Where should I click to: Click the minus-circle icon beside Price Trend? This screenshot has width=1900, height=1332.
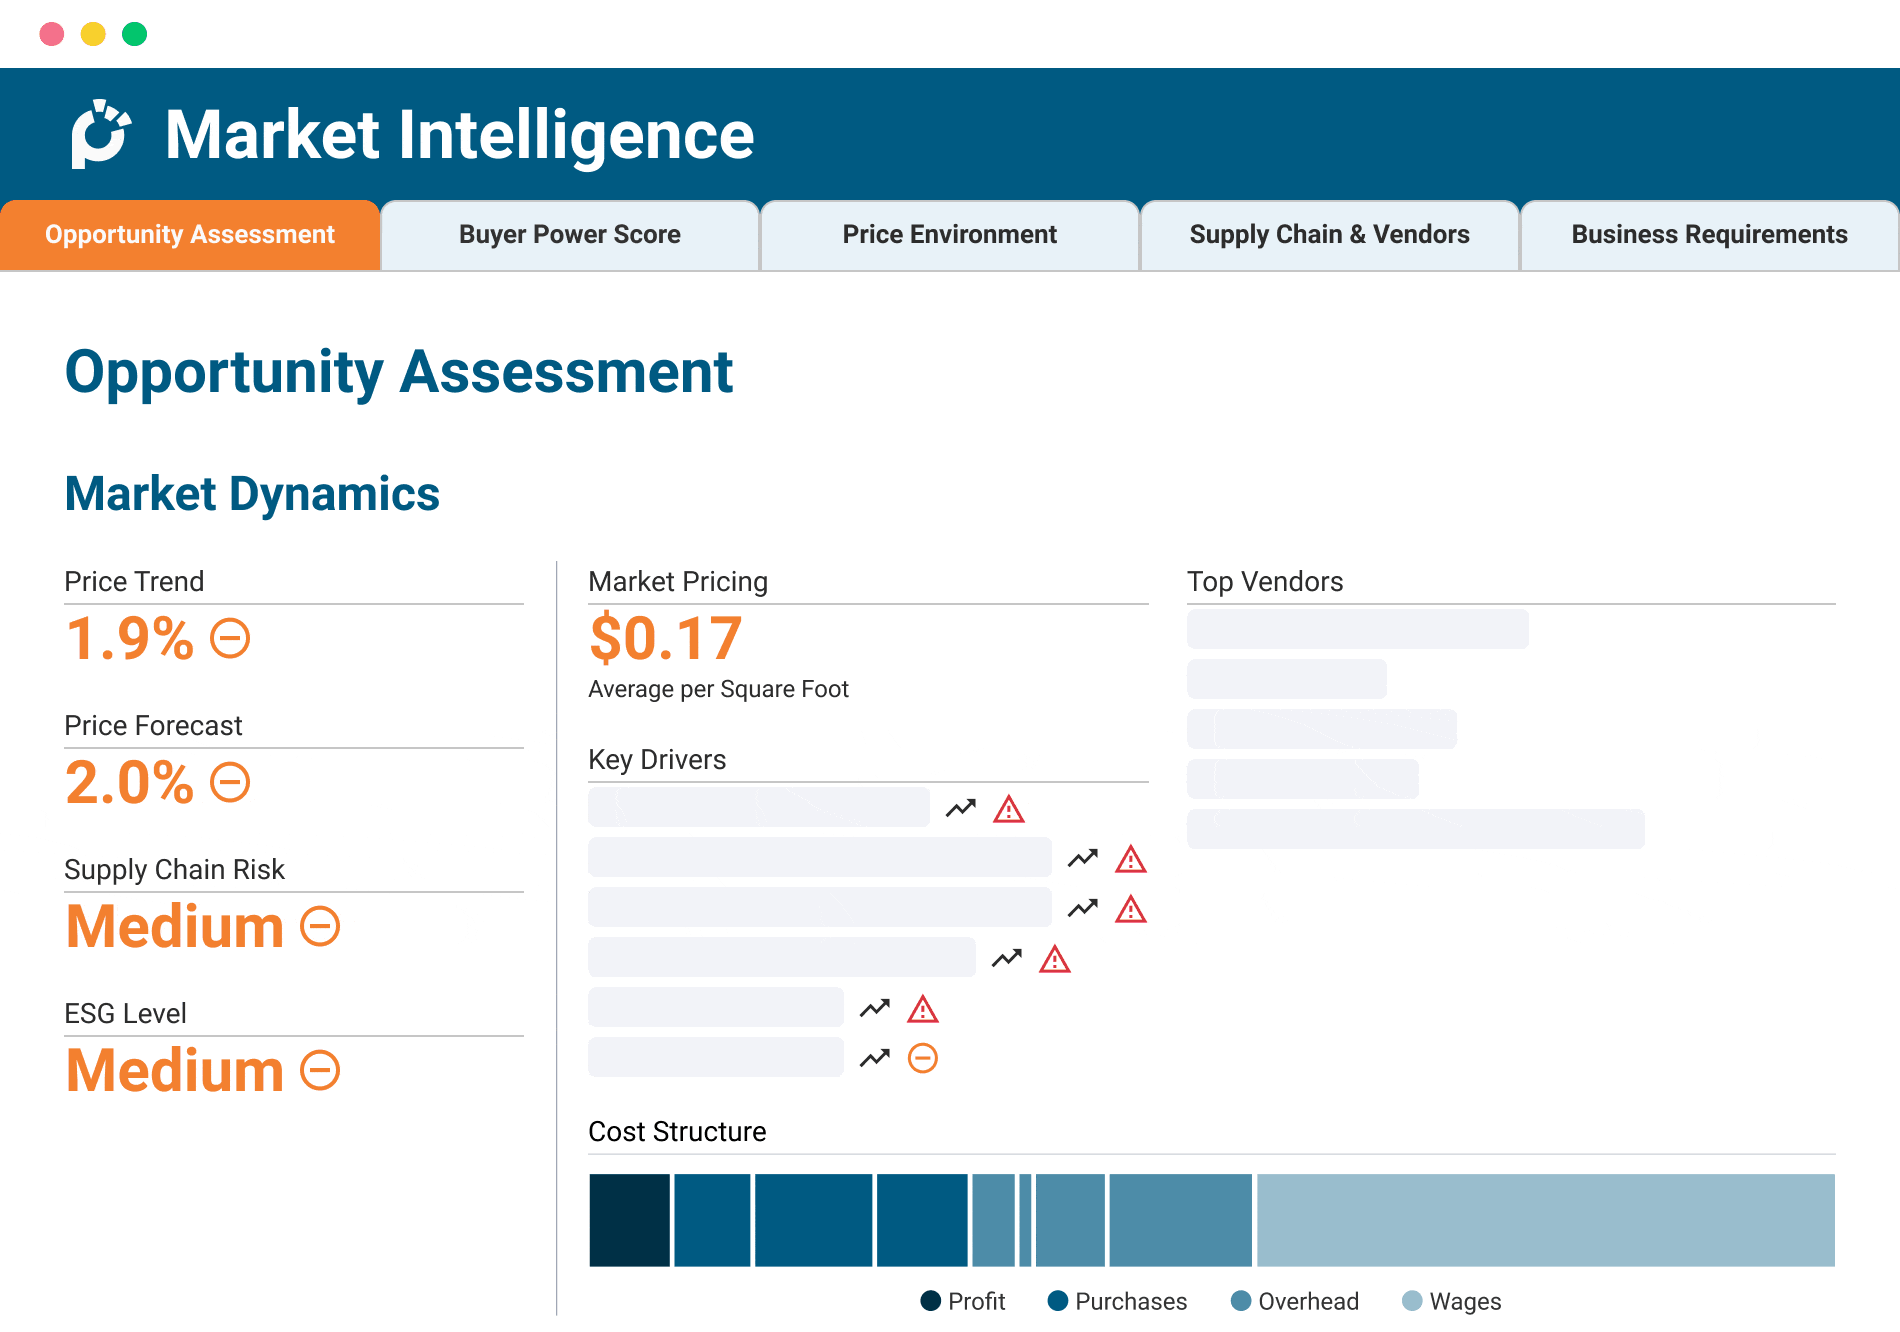pyautogui.click(x=229, y=638)
